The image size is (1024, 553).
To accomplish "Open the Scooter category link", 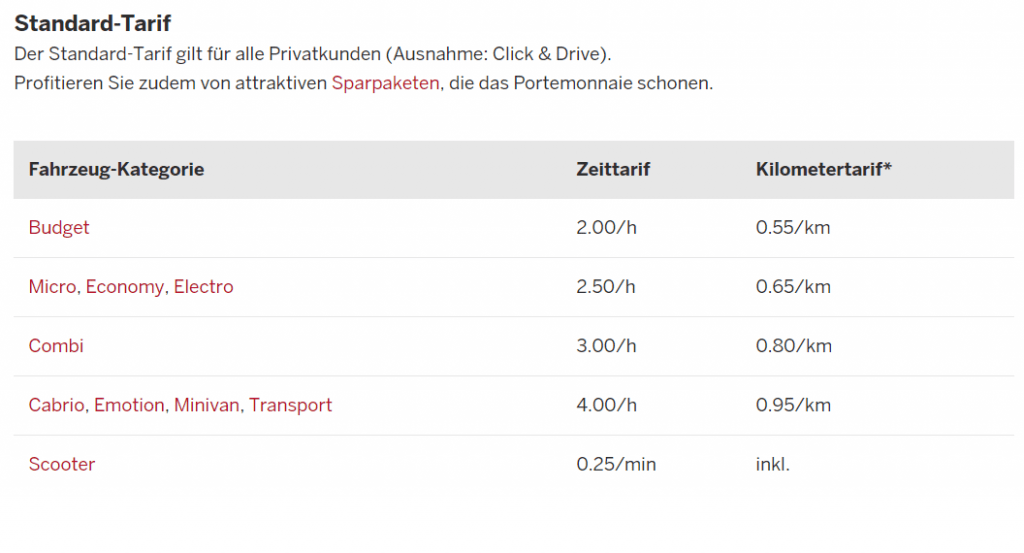I will [x=62, y=464].
